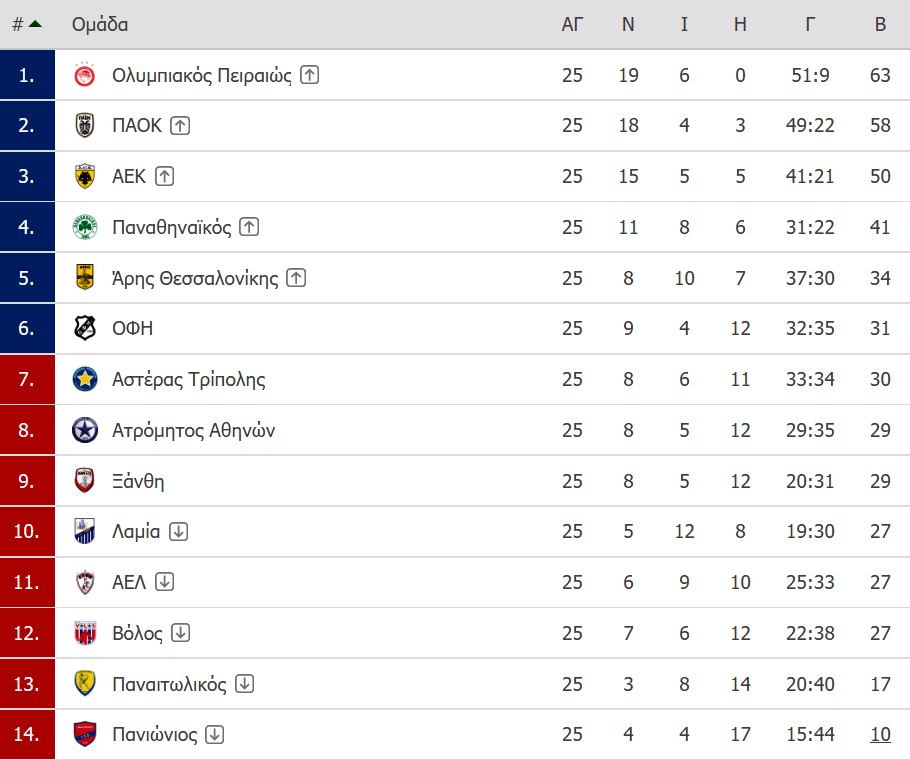Click the ΟΦΗ black and white crest

click(85, 328)
